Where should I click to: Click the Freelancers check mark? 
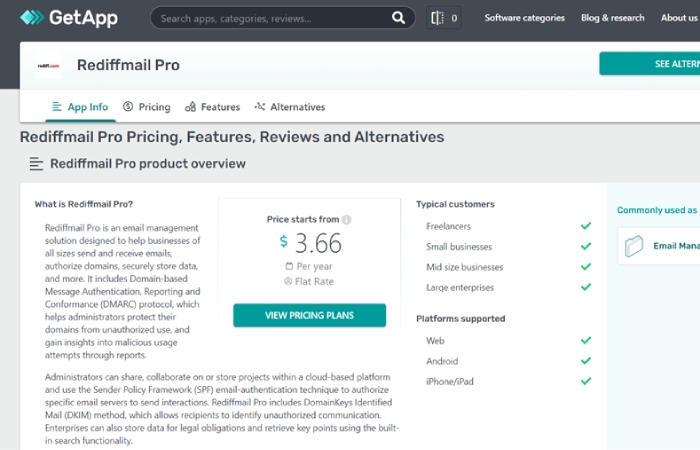click(586, 226)
